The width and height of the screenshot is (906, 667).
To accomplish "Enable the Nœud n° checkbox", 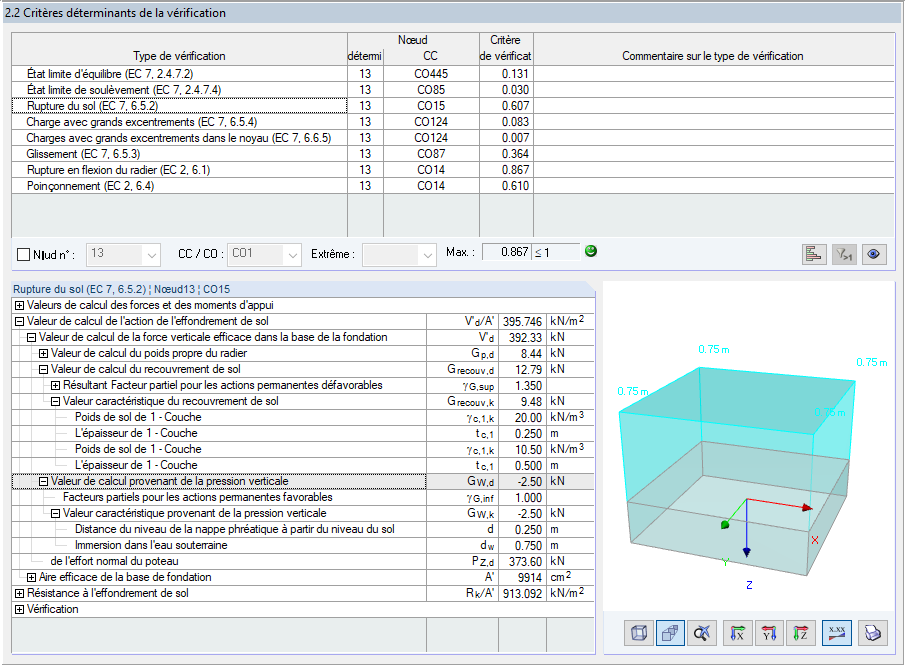I will pyautogui.click(x=24, y=254).
